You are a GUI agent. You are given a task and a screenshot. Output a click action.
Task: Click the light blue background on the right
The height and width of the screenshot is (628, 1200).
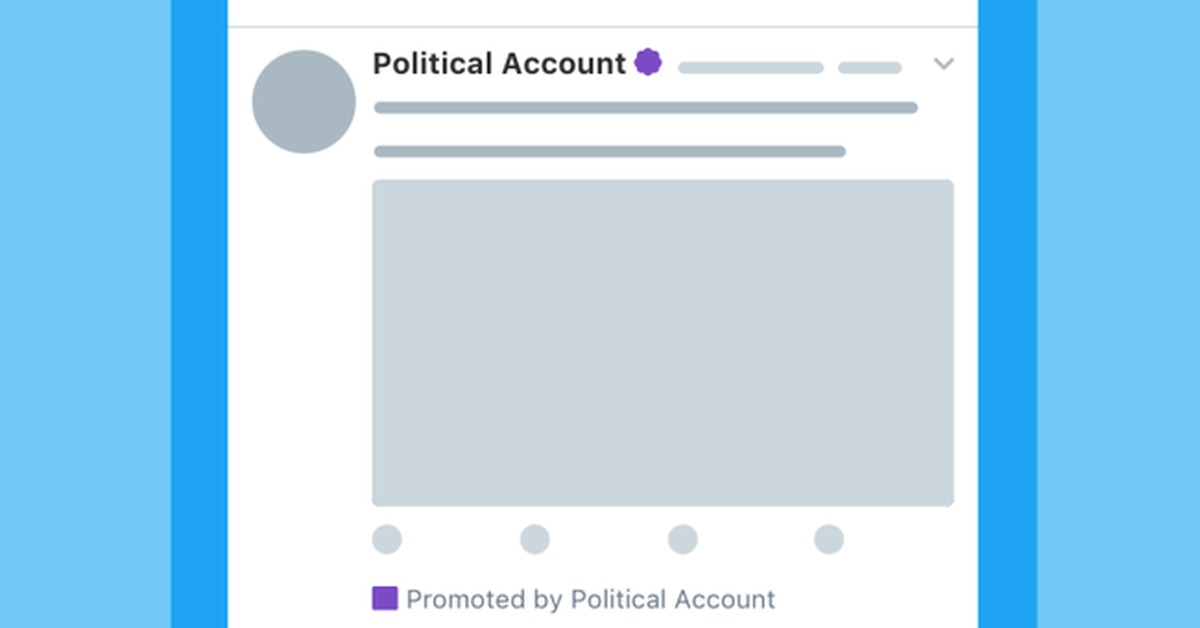pos(1118,314)
